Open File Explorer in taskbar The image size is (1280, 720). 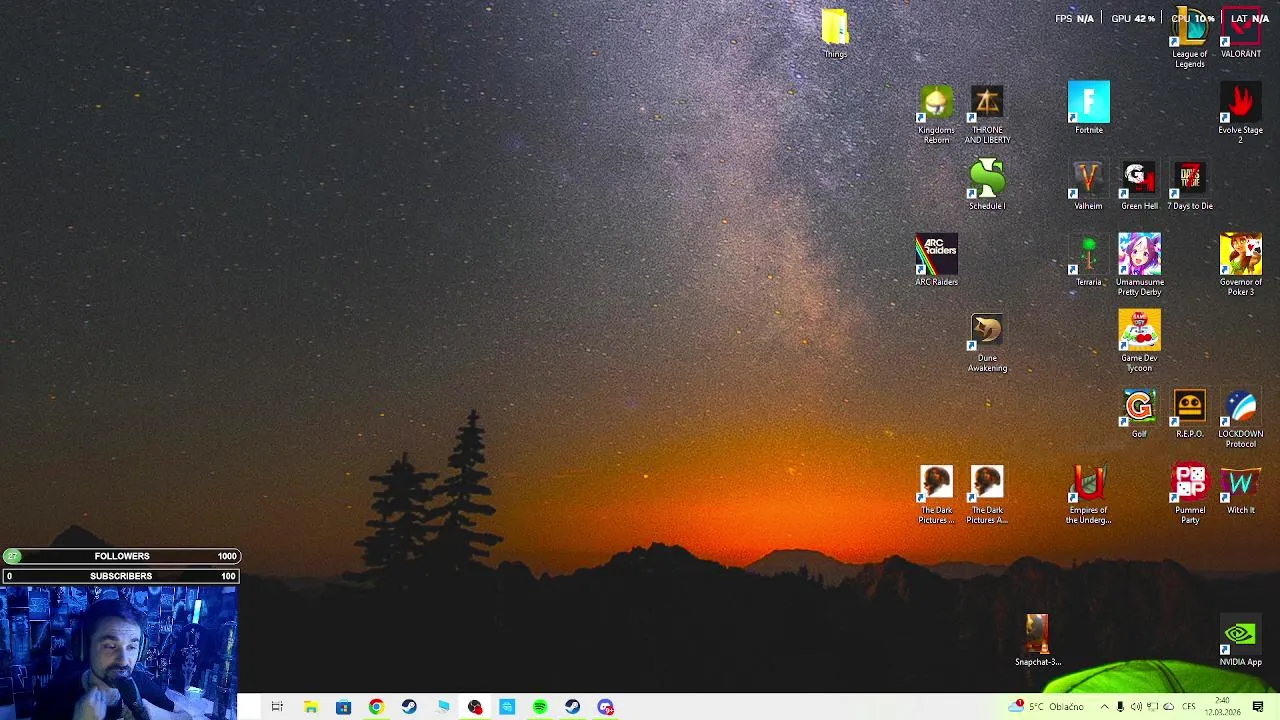[x=310, y=707]
